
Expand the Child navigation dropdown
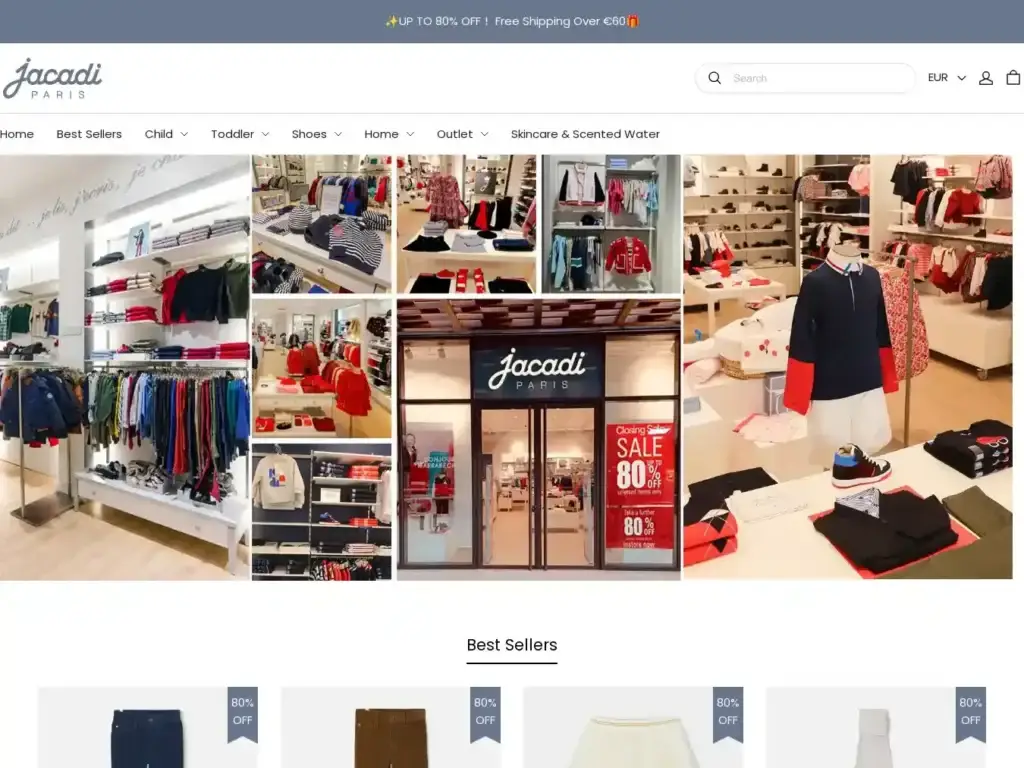point(164,133)
